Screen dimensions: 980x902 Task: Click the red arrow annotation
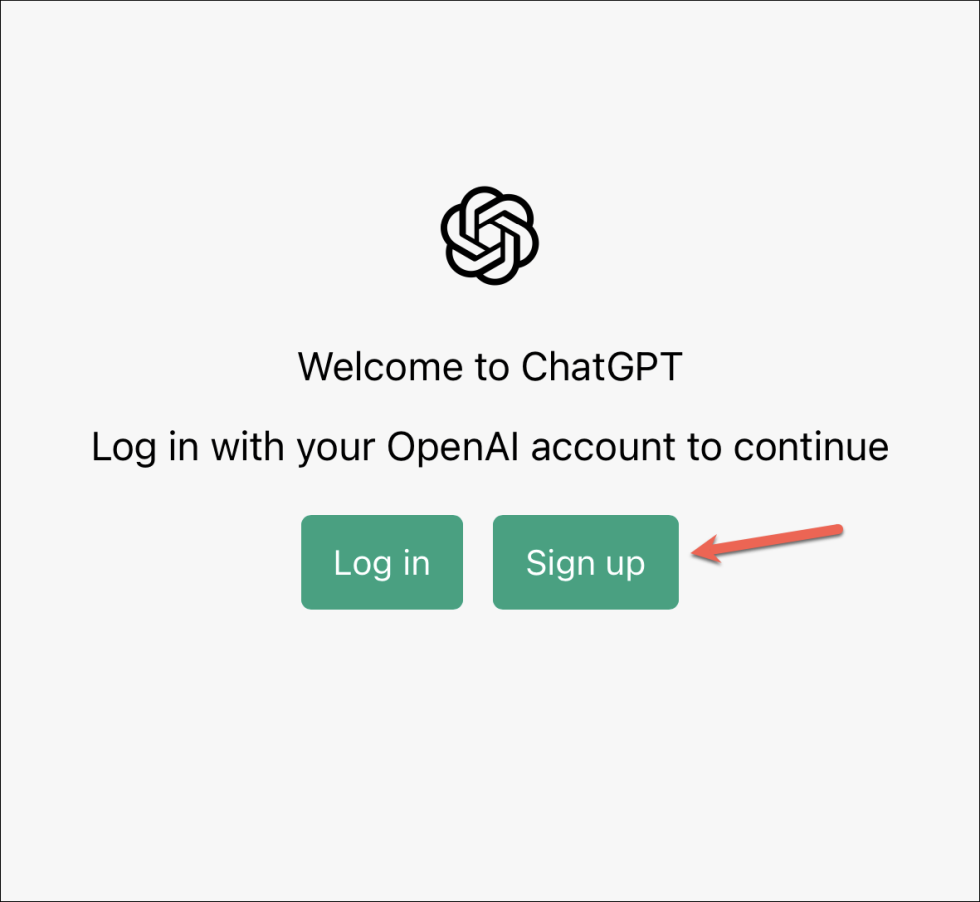(768, 543)
